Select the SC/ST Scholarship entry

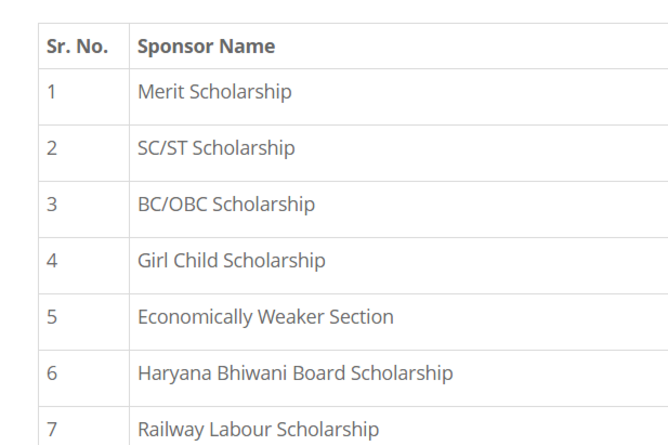(216, 148)
